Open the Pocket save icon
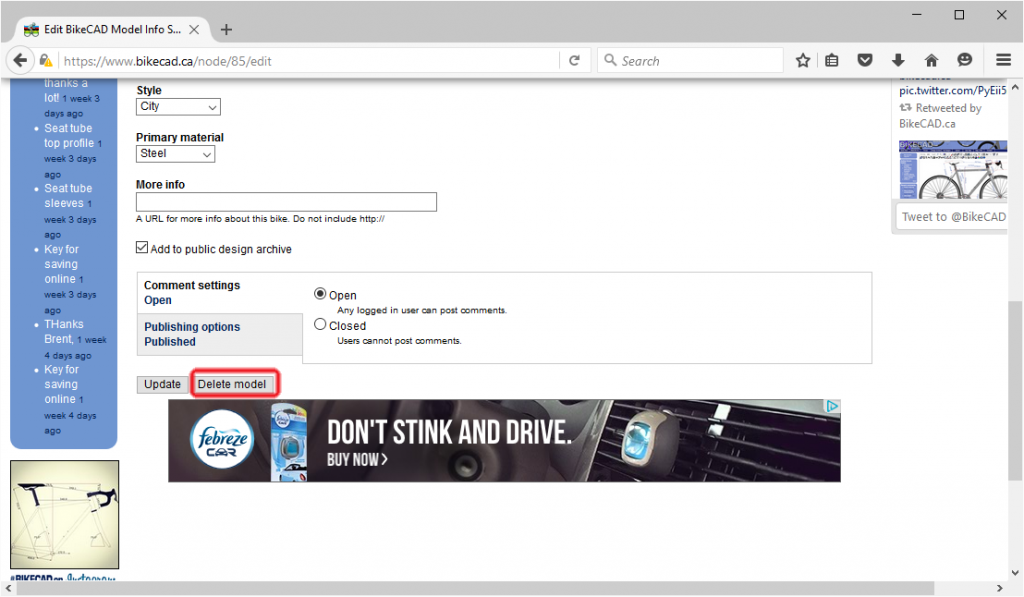 [866, 60]
